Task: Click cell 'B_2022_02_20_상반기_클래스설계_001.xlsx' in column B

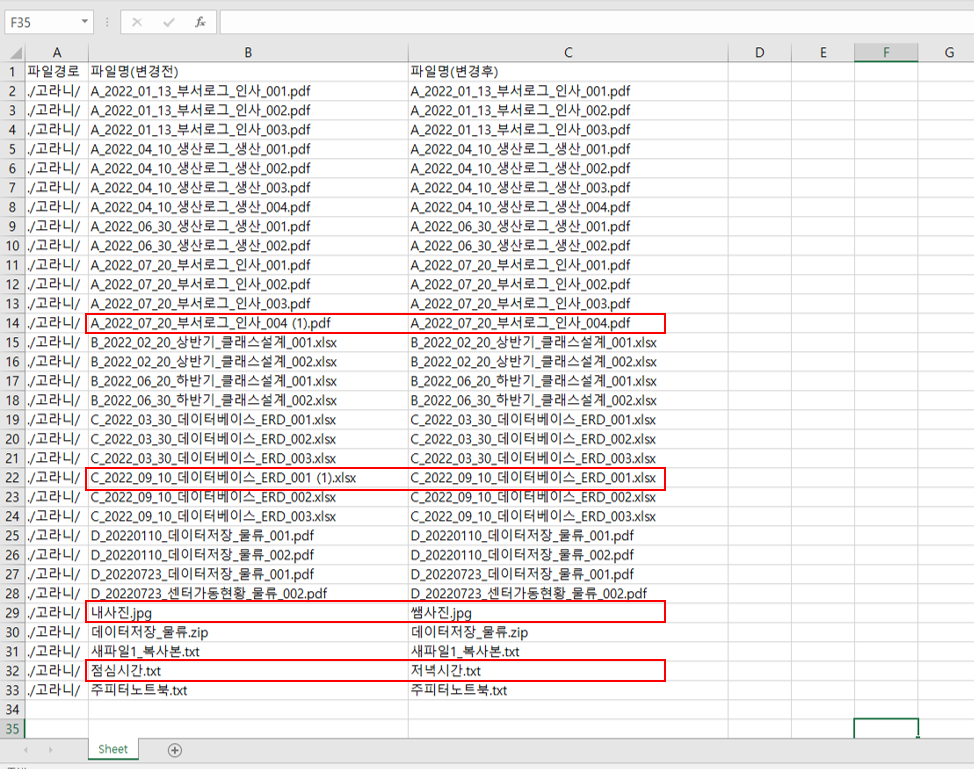Action: pyautogui.click(x=248, y=342)
